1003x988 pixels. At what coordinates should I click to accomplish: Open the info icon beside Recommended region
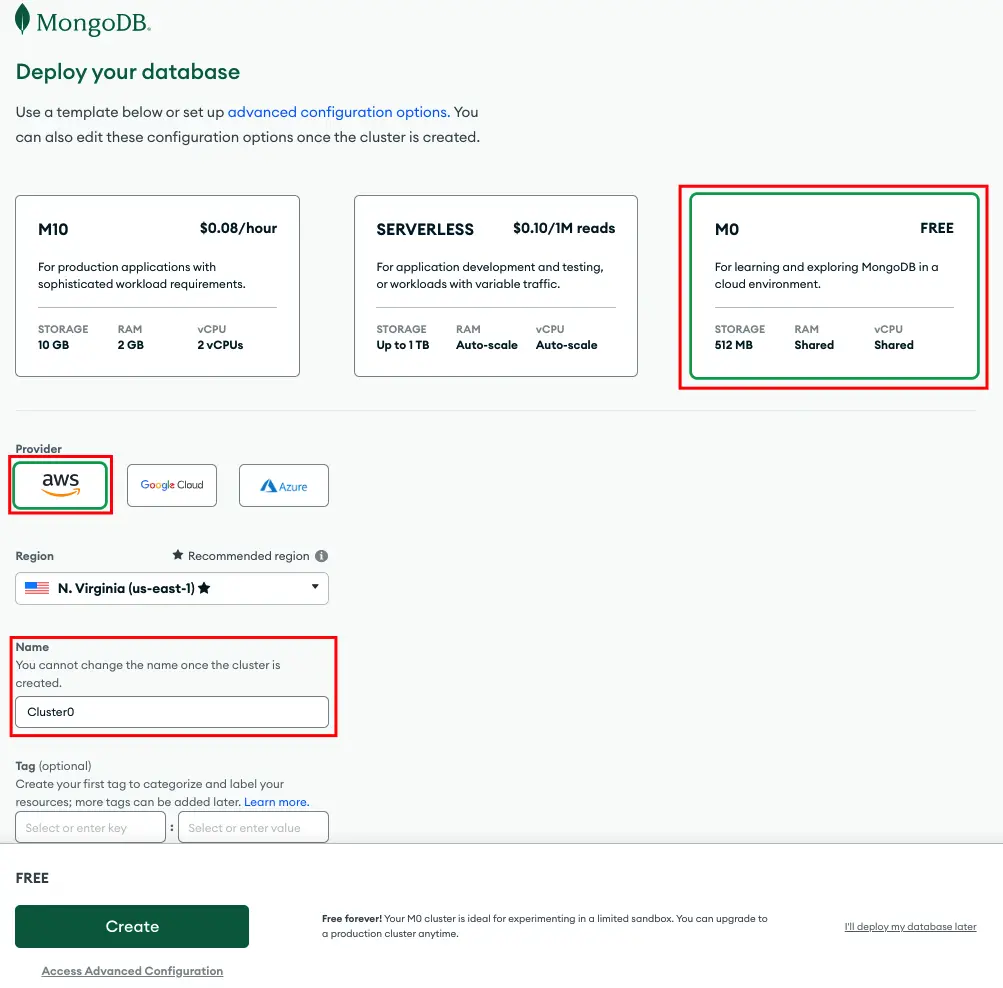321,556
